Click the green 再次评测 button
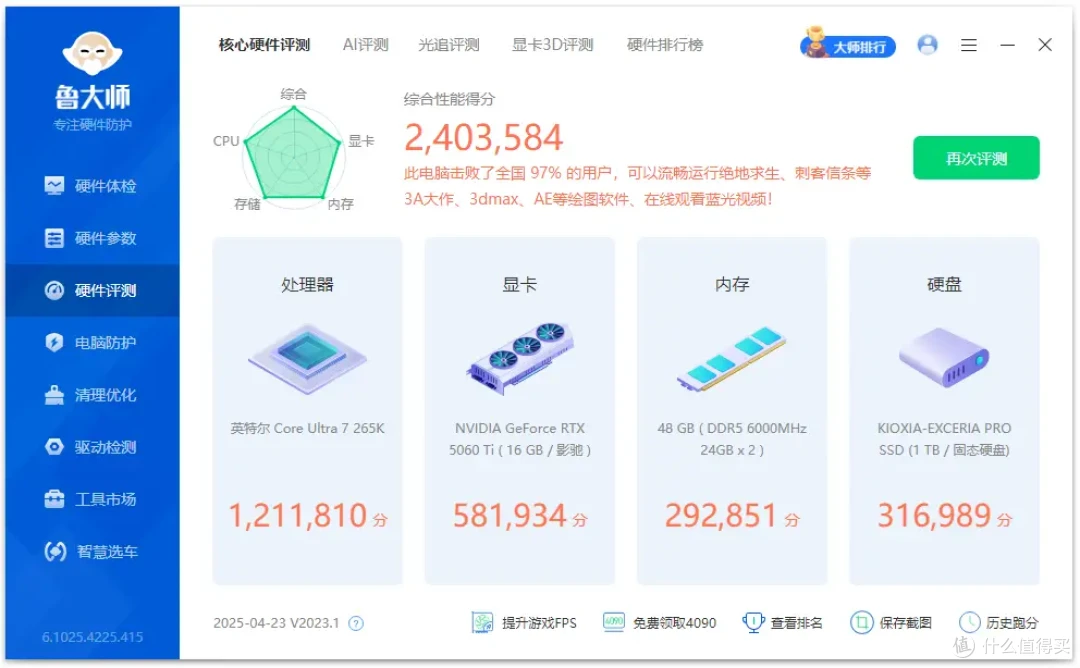Image resolution: width=1080 pixels, height=668 pixels. pos(977,158)
